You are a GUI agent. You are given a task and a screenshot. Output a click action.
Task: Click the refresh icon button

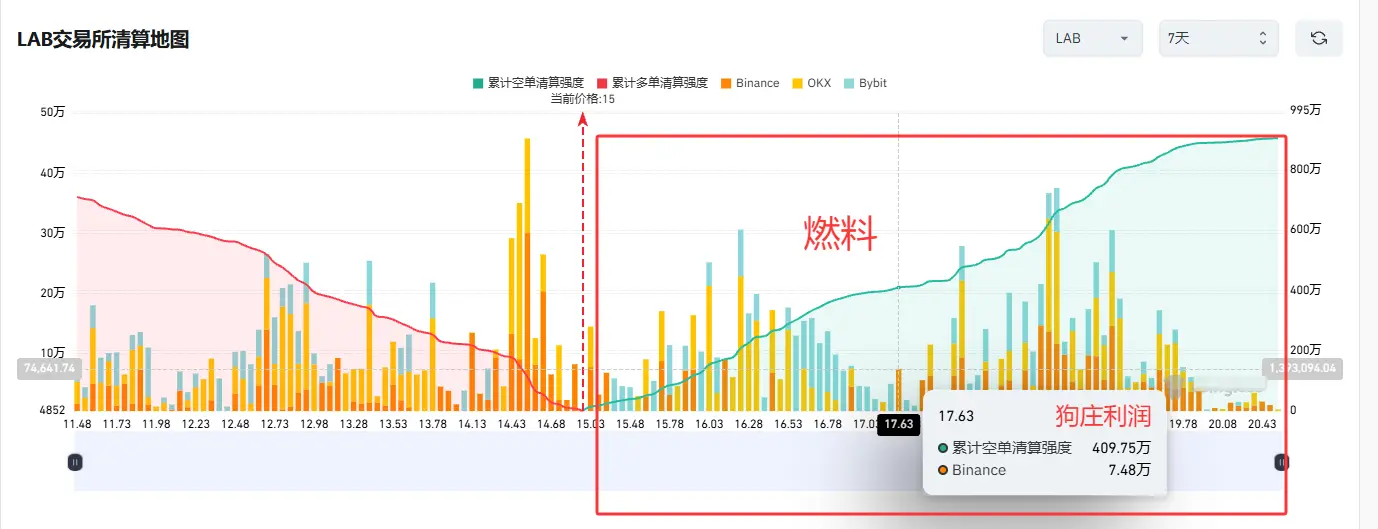1318,38
